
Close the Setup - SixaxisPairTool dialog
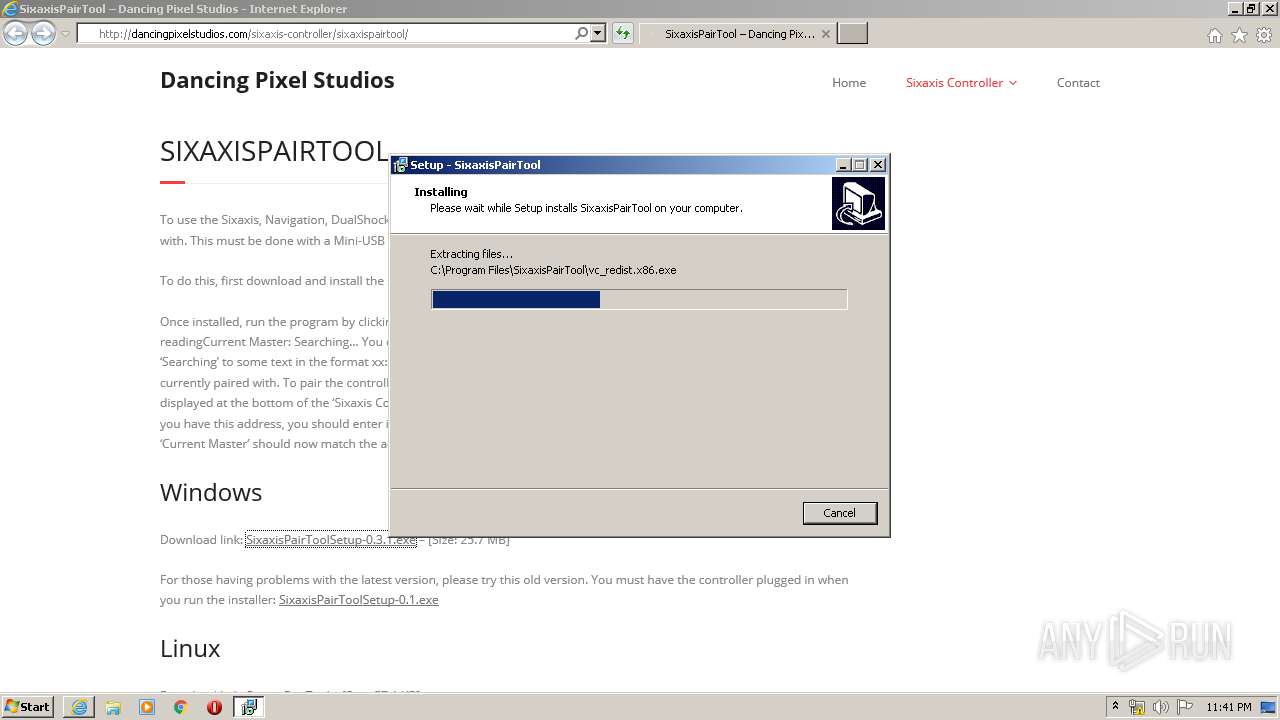coord(878,165)
